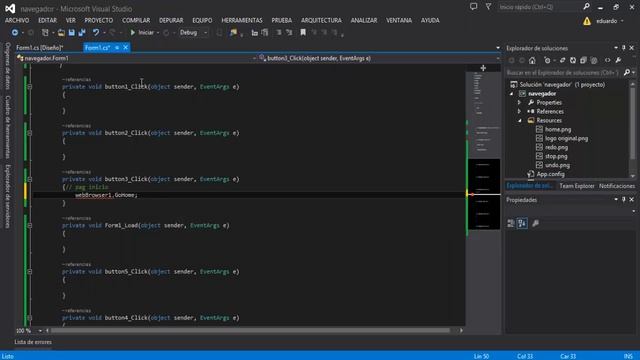The image size is (640, 360).
Task: Click the notifications filter funnel icon
Action: pyautogui.click(x=488, y=7)
